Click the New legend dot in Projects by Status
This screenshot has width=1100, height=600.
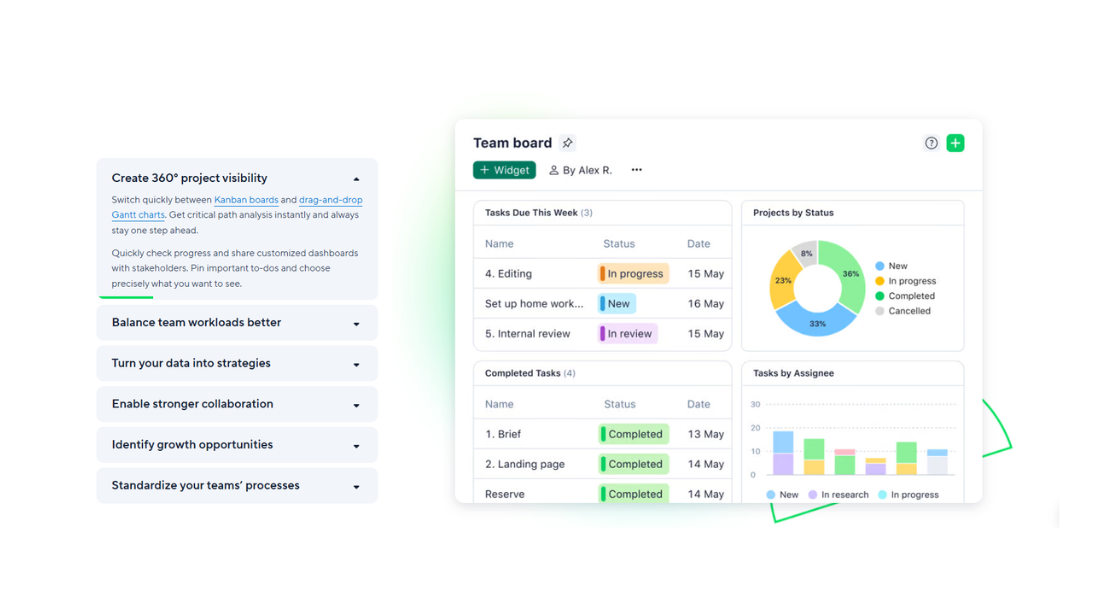(880, 266)
